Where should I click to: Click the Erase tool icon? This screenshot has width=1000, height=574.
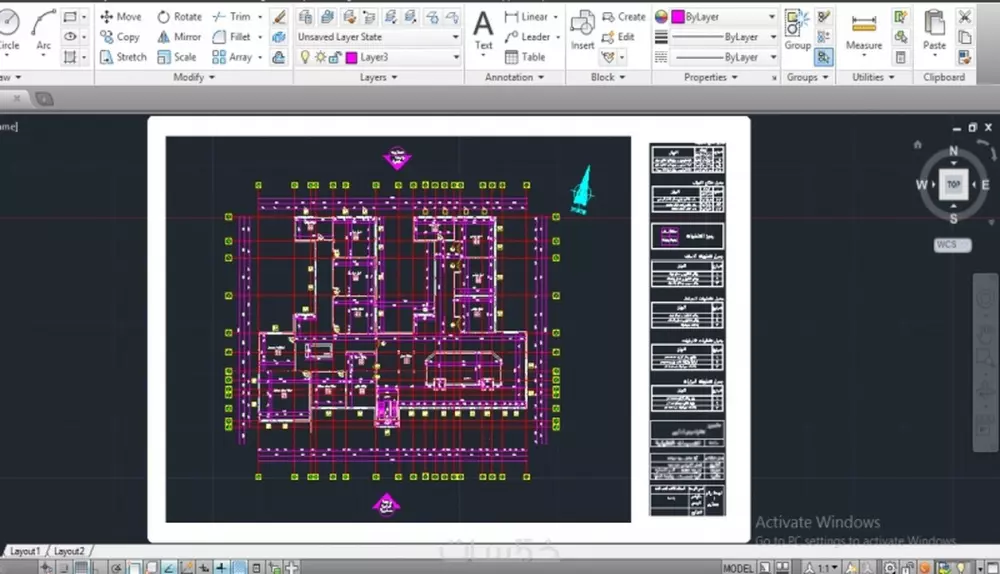coord(279,17)
